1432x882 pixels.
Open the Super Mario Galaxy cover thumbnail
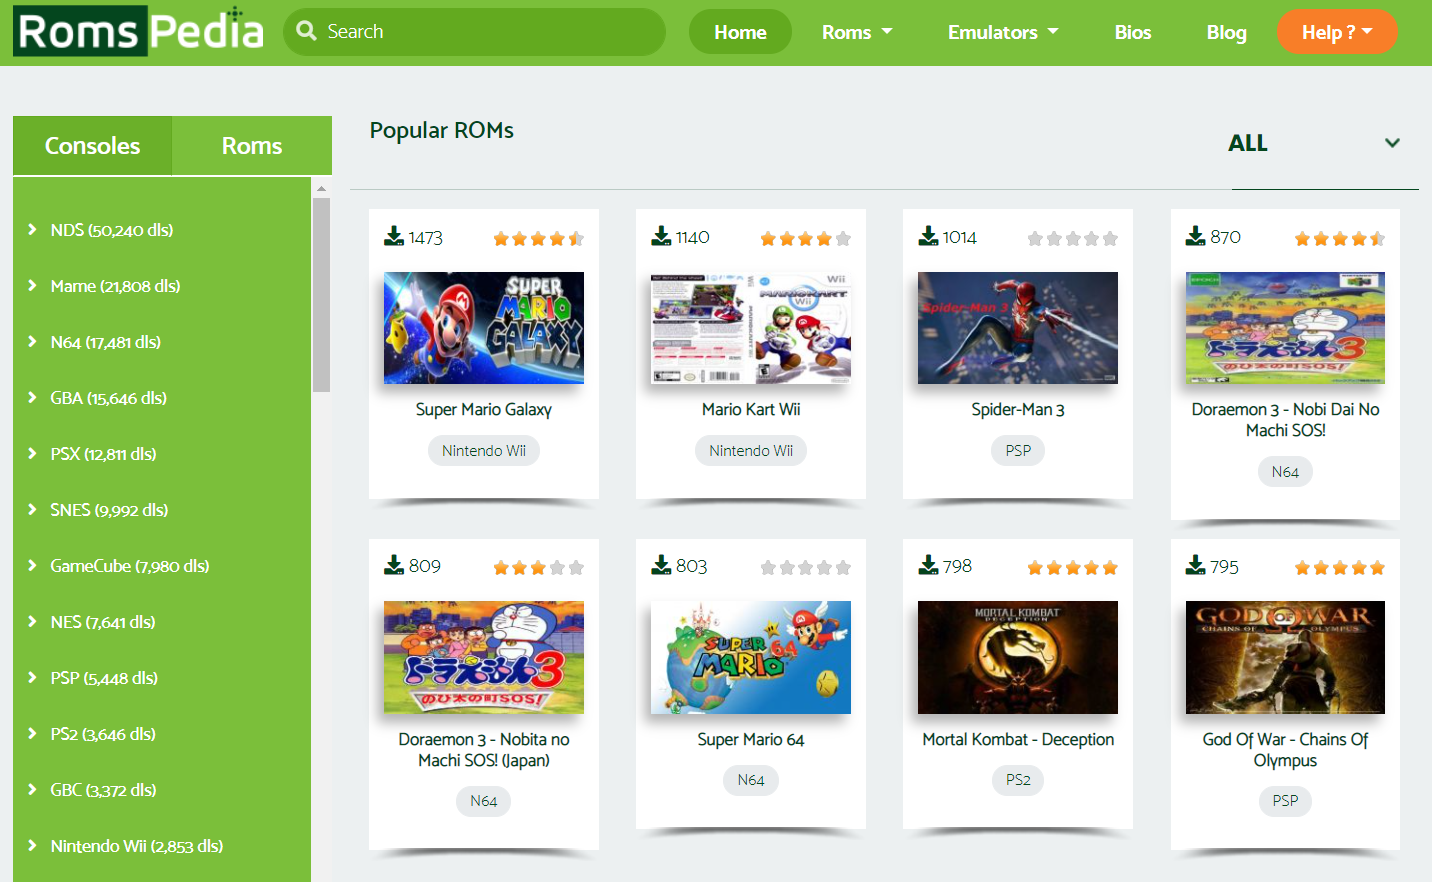coord(484,328)
